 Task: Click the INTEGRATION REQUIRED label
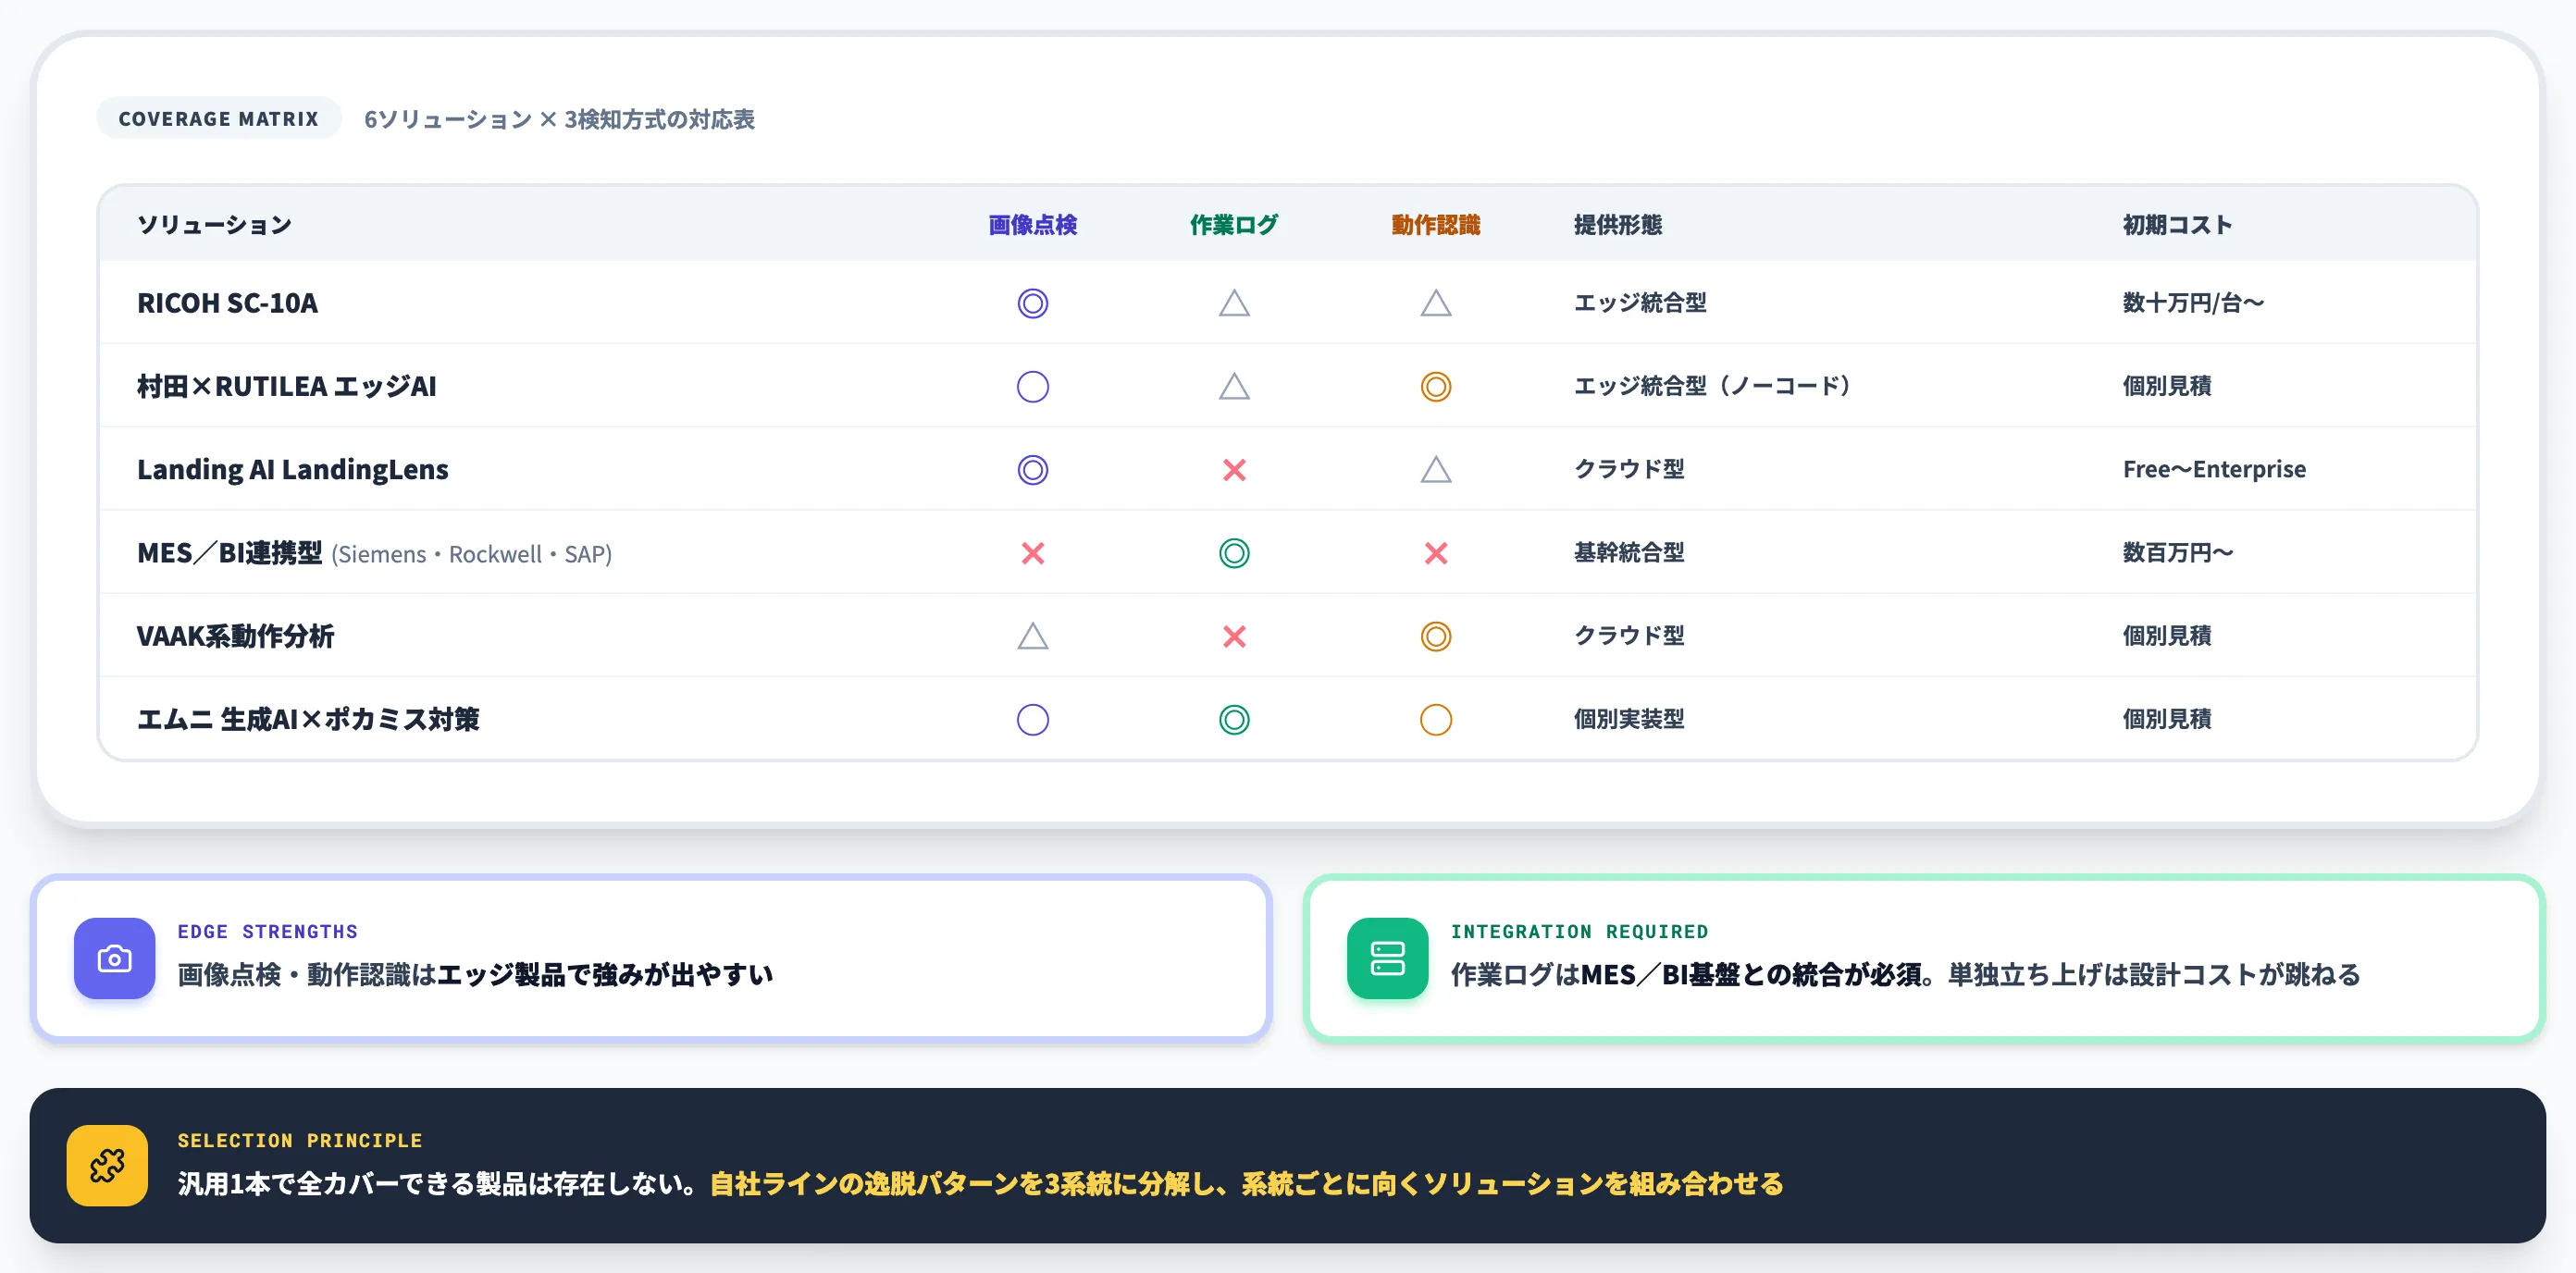pyautogui.click(x=1579, y=931)
